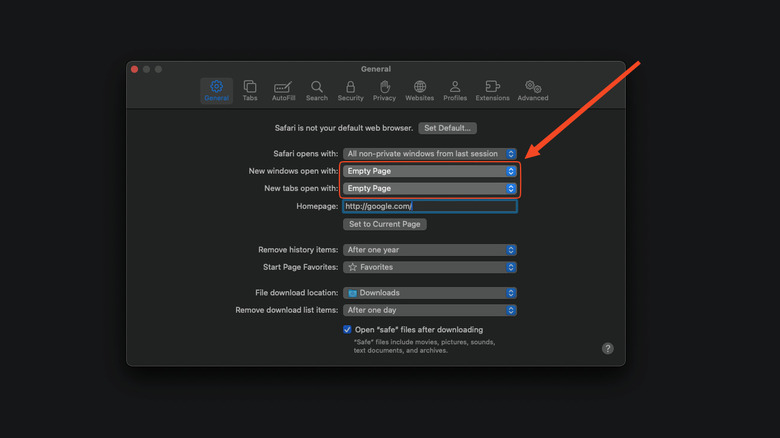Open the AutoFill settings pane

[x=283, y=90]
